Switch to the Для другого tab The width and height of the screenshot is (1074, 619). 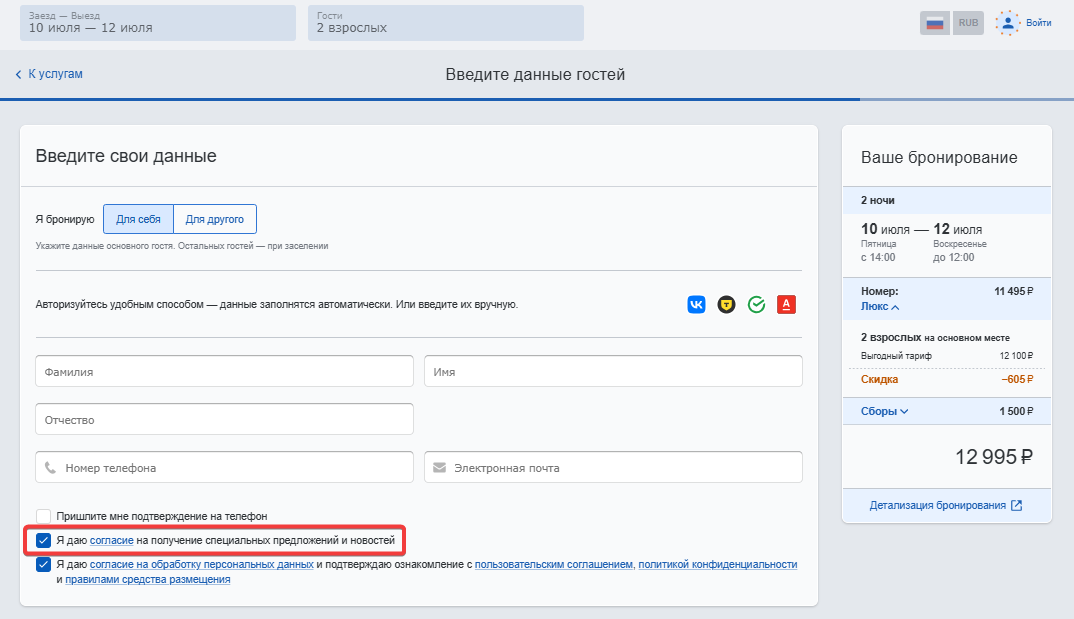coord(215,219)
